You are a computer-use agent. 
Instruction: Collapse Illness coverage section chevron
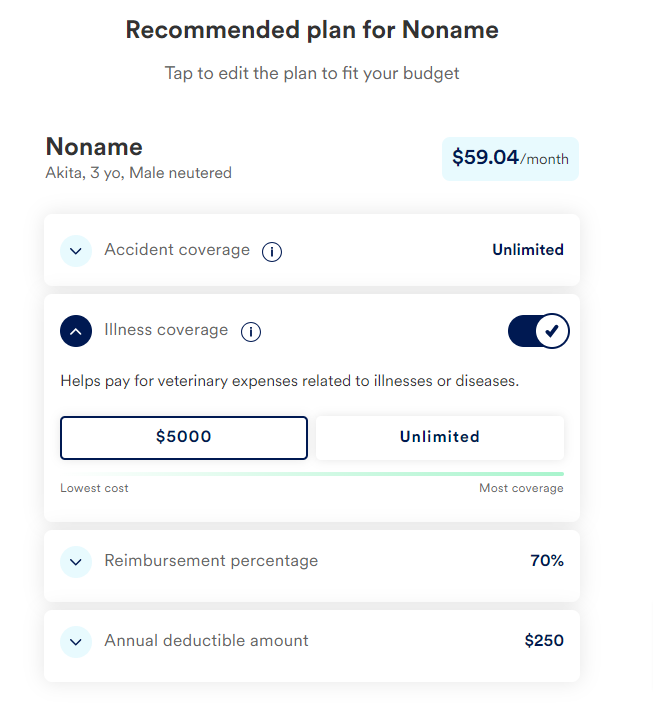pos(76,331)
